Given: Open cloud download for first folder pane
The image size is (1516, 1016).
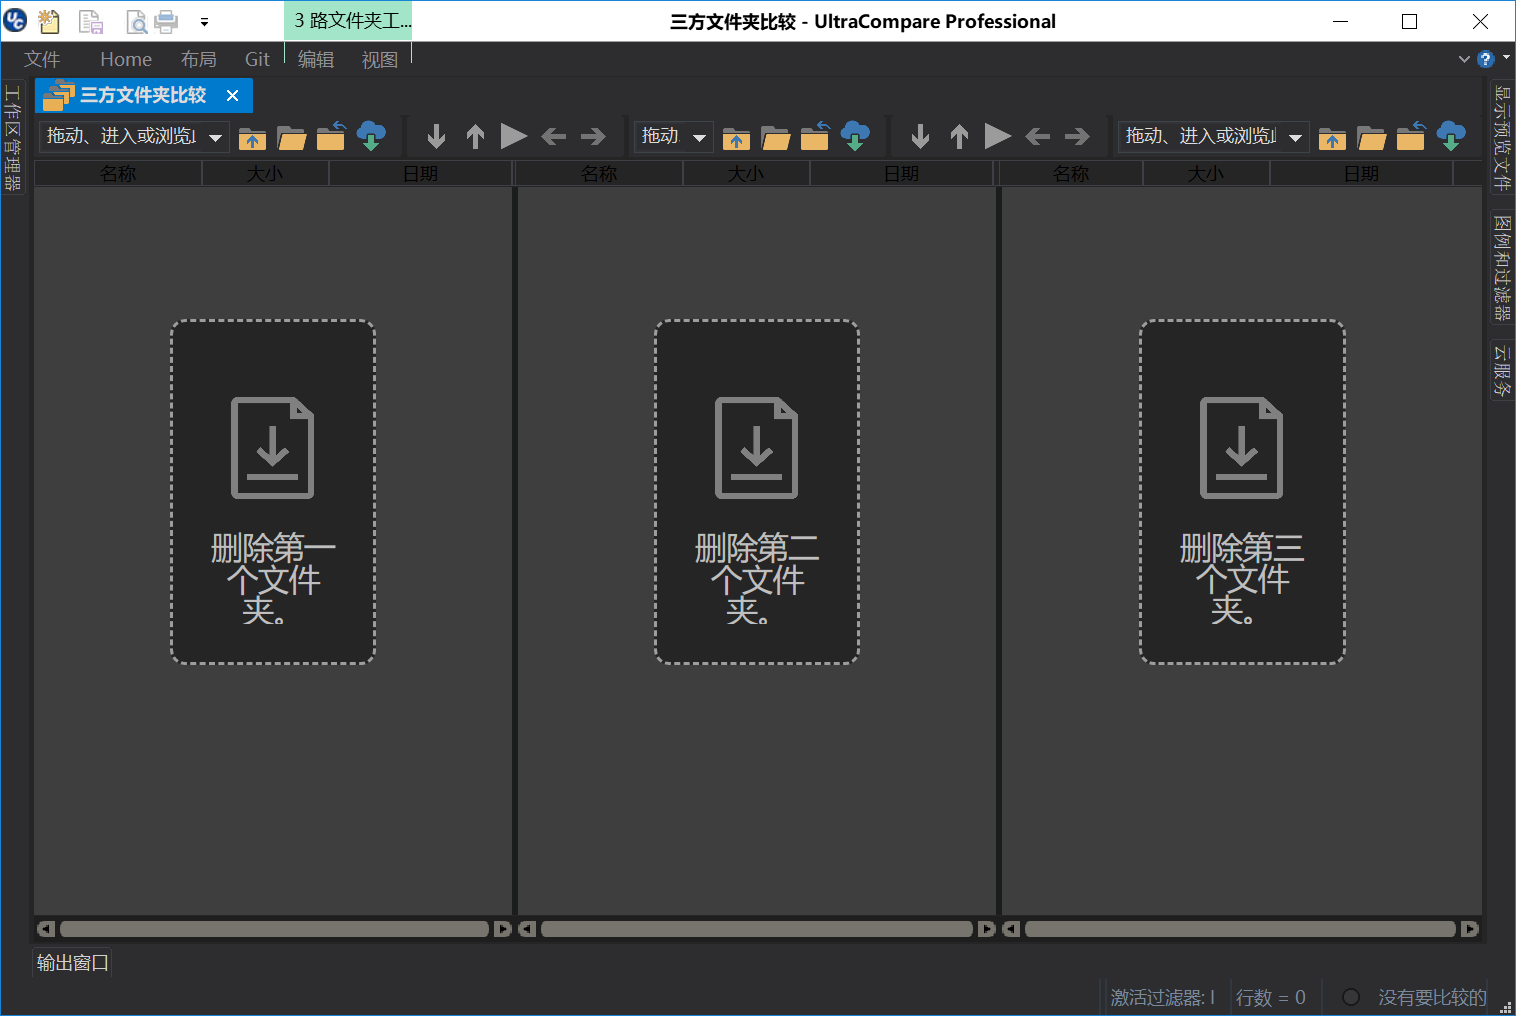Looking at the screenshot, I should tap(371, 135).
